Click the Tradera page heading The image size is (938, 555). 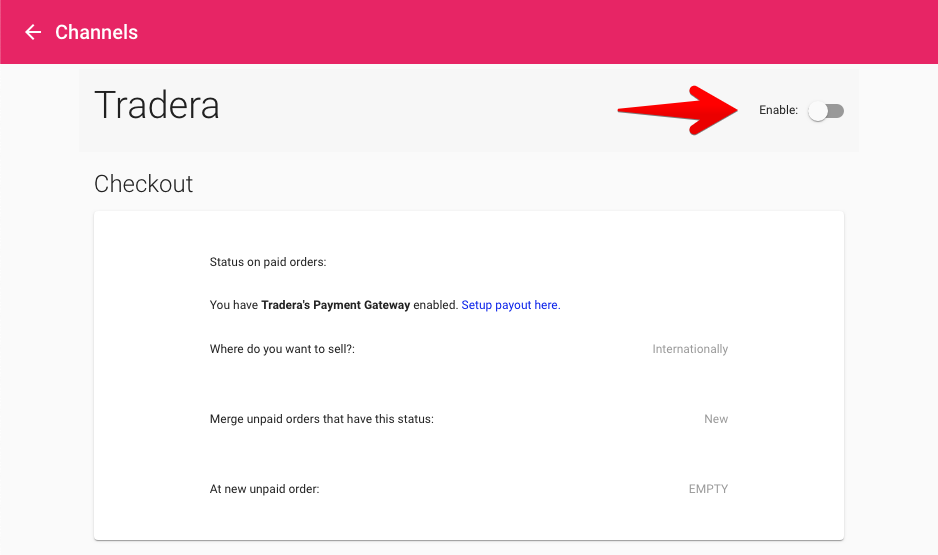pyautogui.click(x=157, y=105)
